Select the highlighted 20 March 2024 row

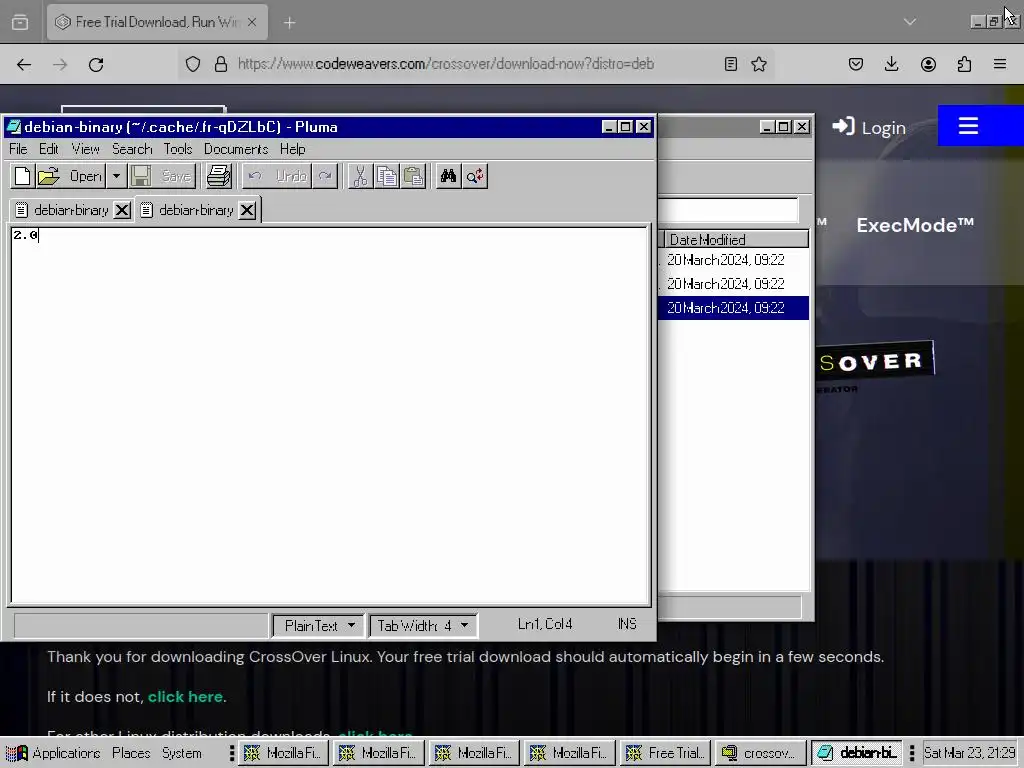(733, 308)
